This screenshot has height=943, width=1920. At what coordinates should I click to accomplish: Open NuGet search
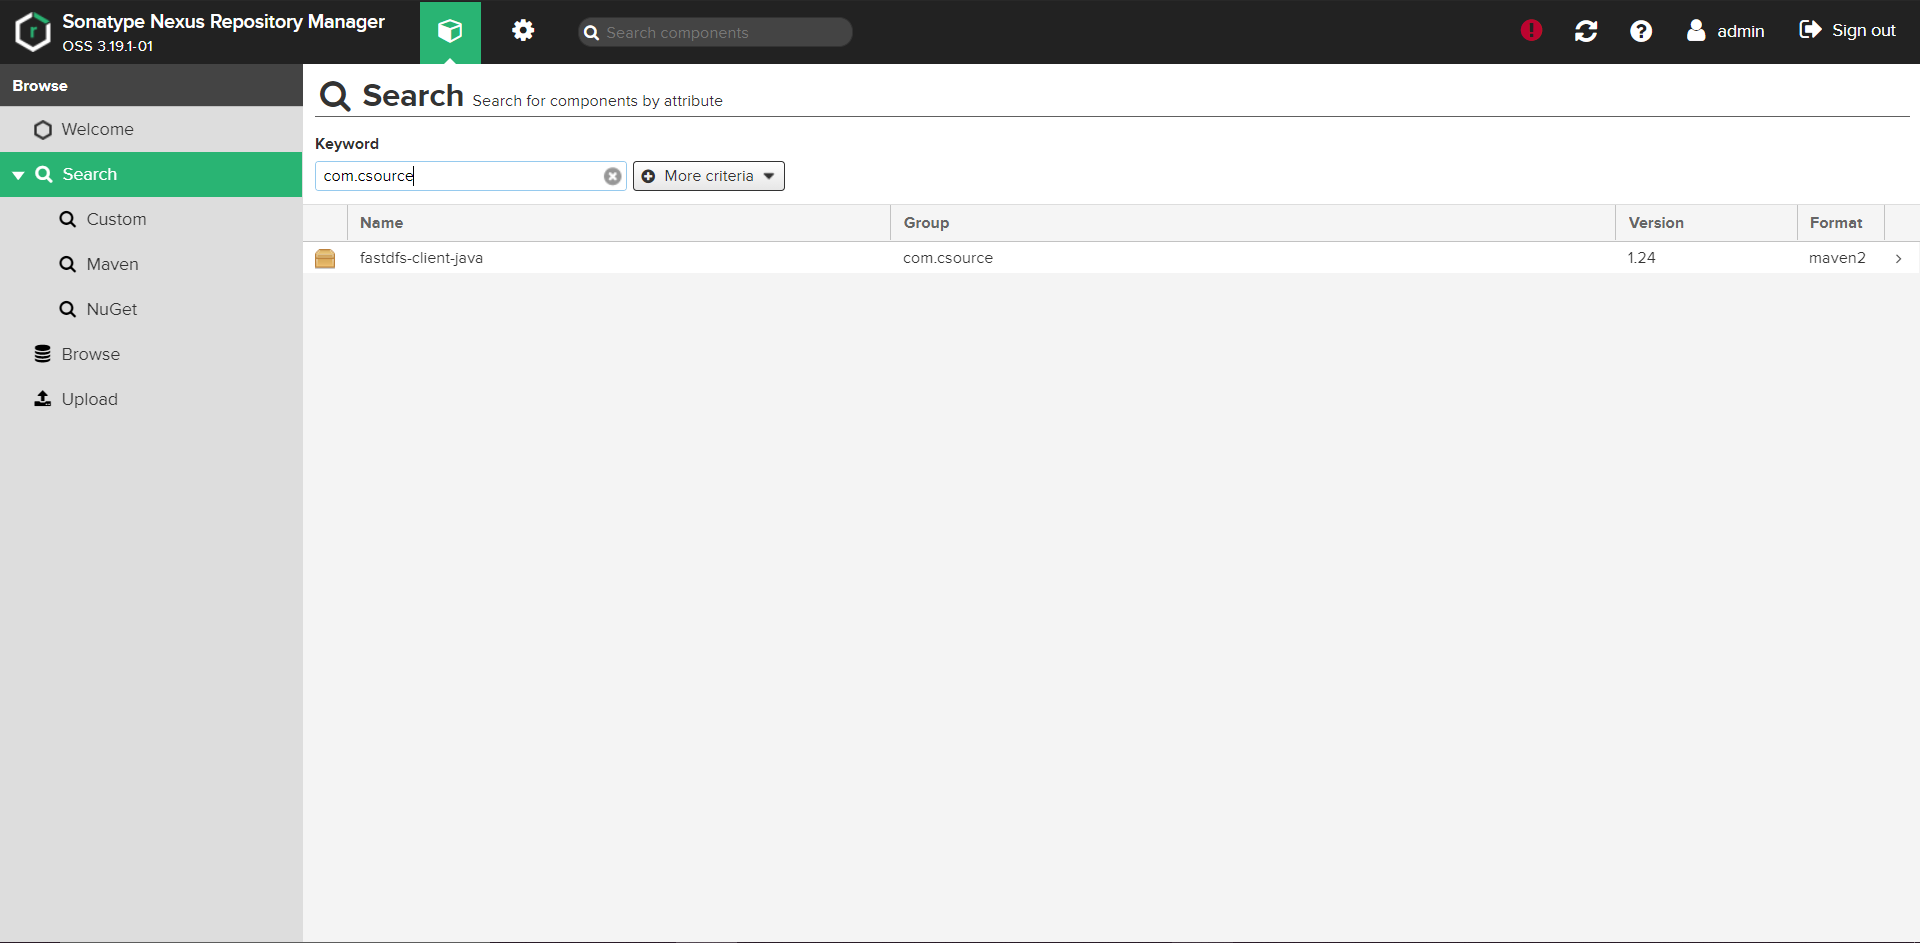pyautogui.click(x=151, y=310)
